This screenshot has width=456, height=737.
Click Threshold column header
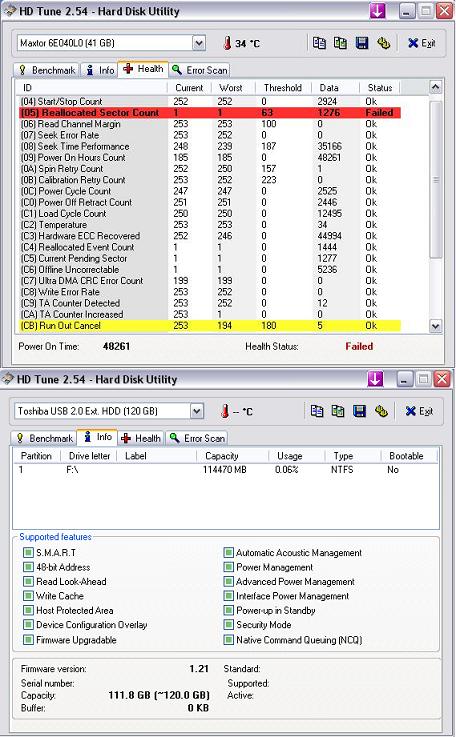283,87
